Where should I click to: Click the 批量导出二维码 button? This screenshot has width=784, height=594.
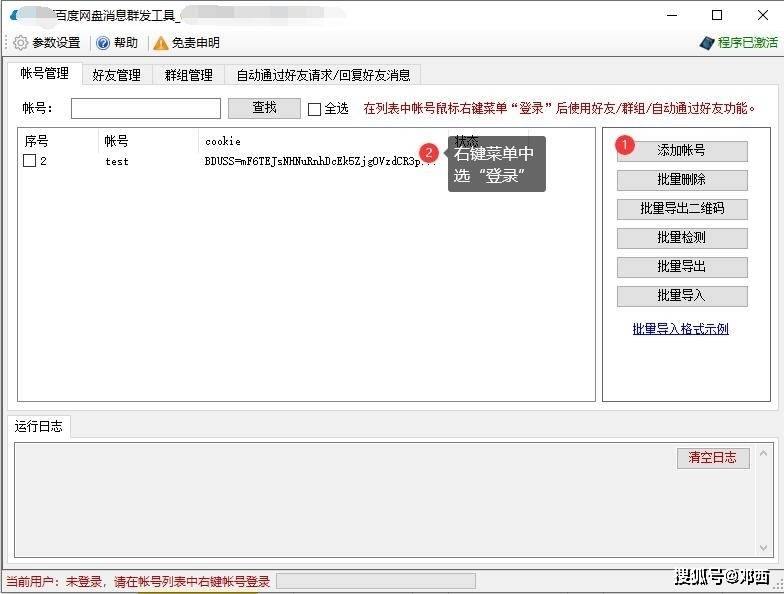(682, 208)
